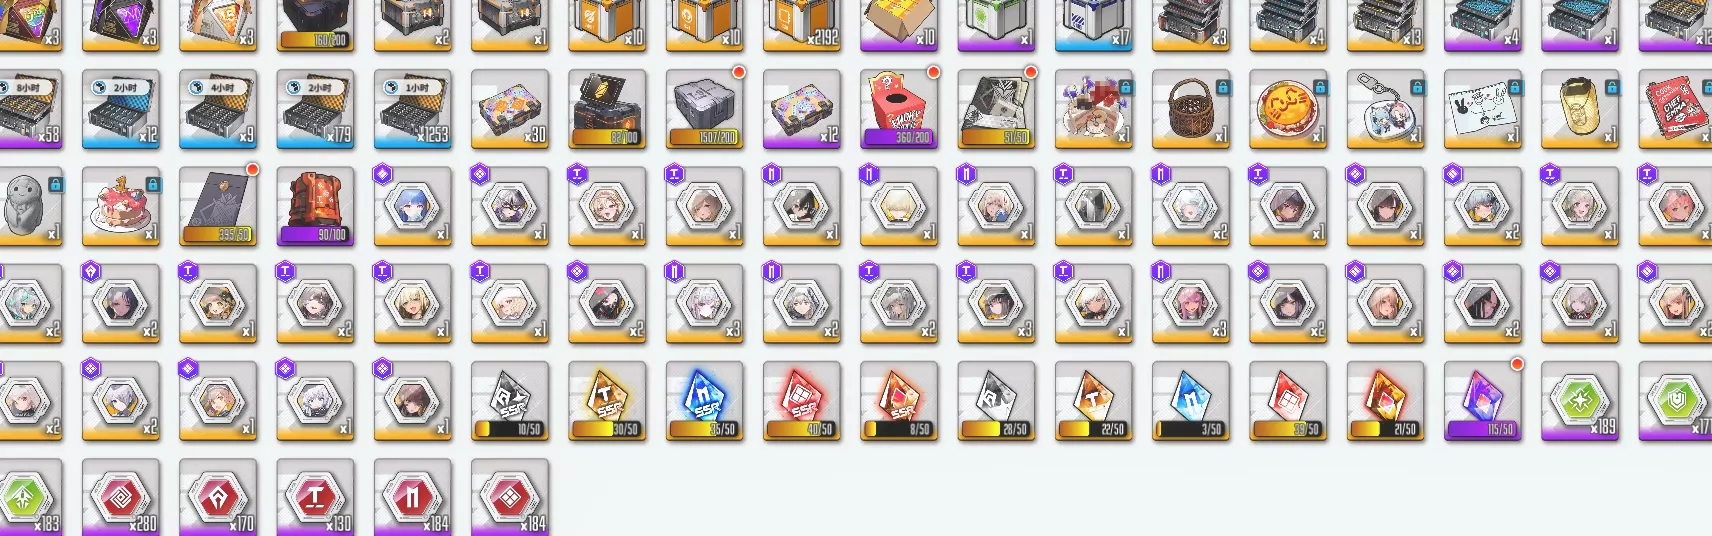Select the gold can item
1712x536 pixels.
point(1580,109)
